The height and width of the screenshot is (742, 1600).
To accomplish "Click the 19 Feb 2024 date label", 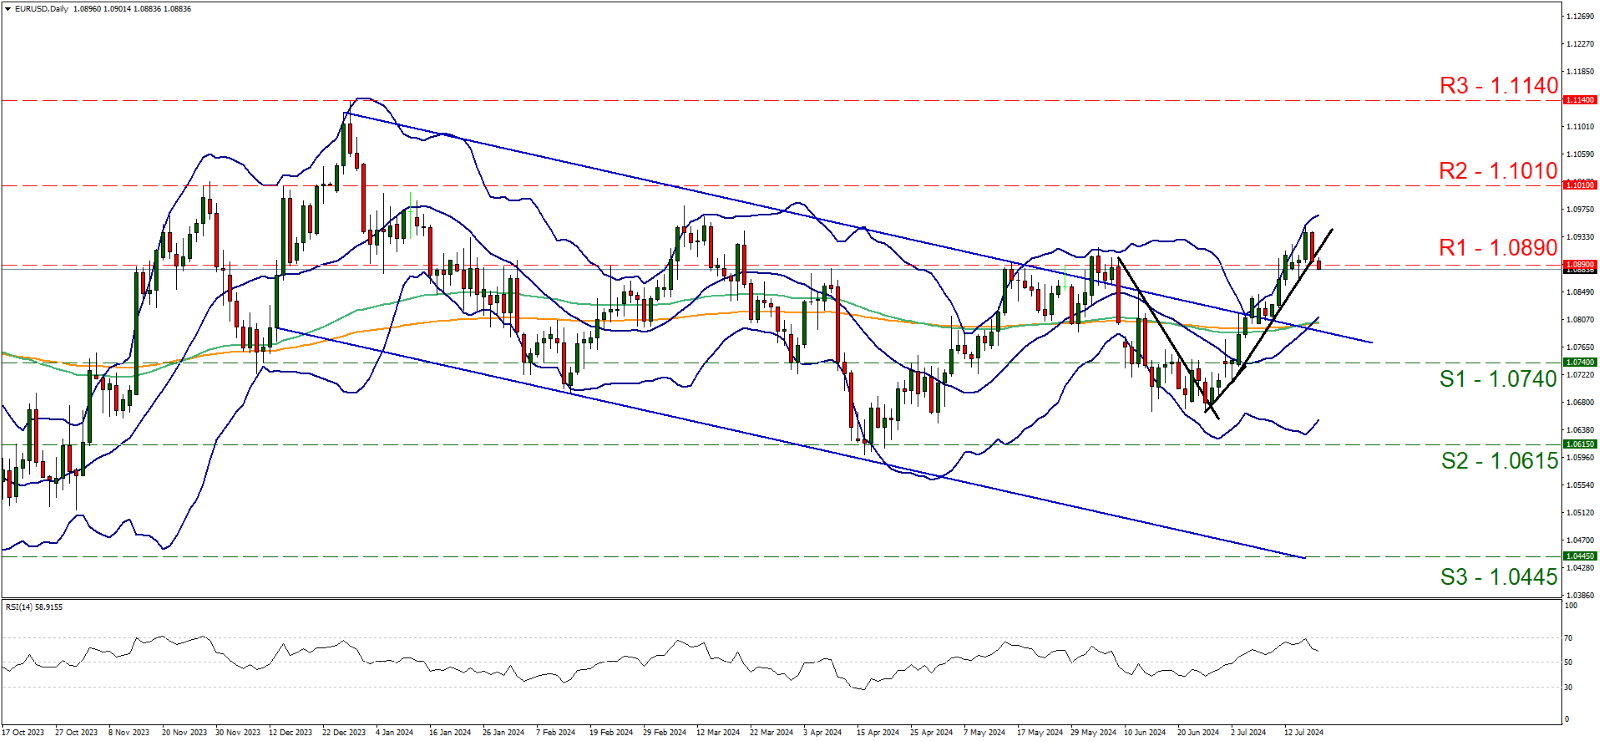I will [x=611, y=732].
